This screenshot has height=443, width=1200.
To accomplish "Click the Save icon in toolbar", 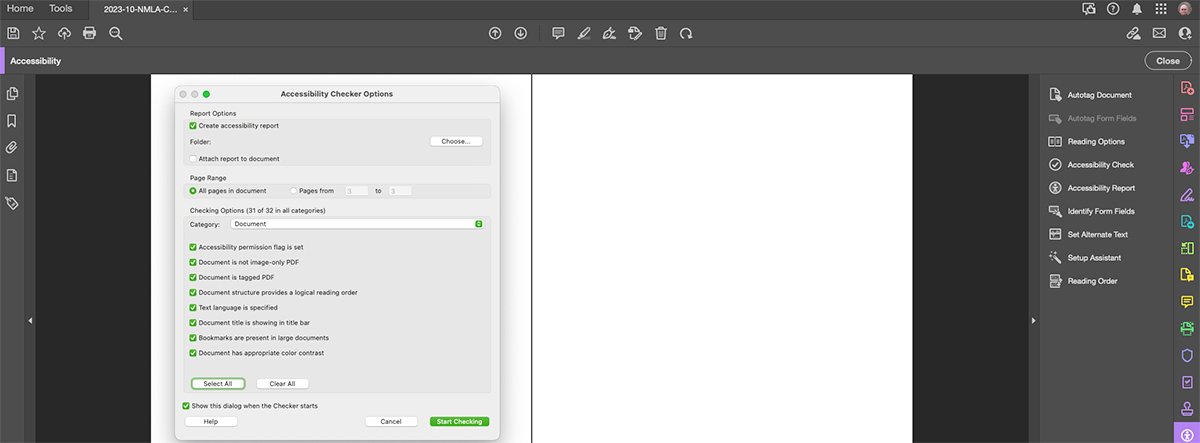I will click(13, 33).
